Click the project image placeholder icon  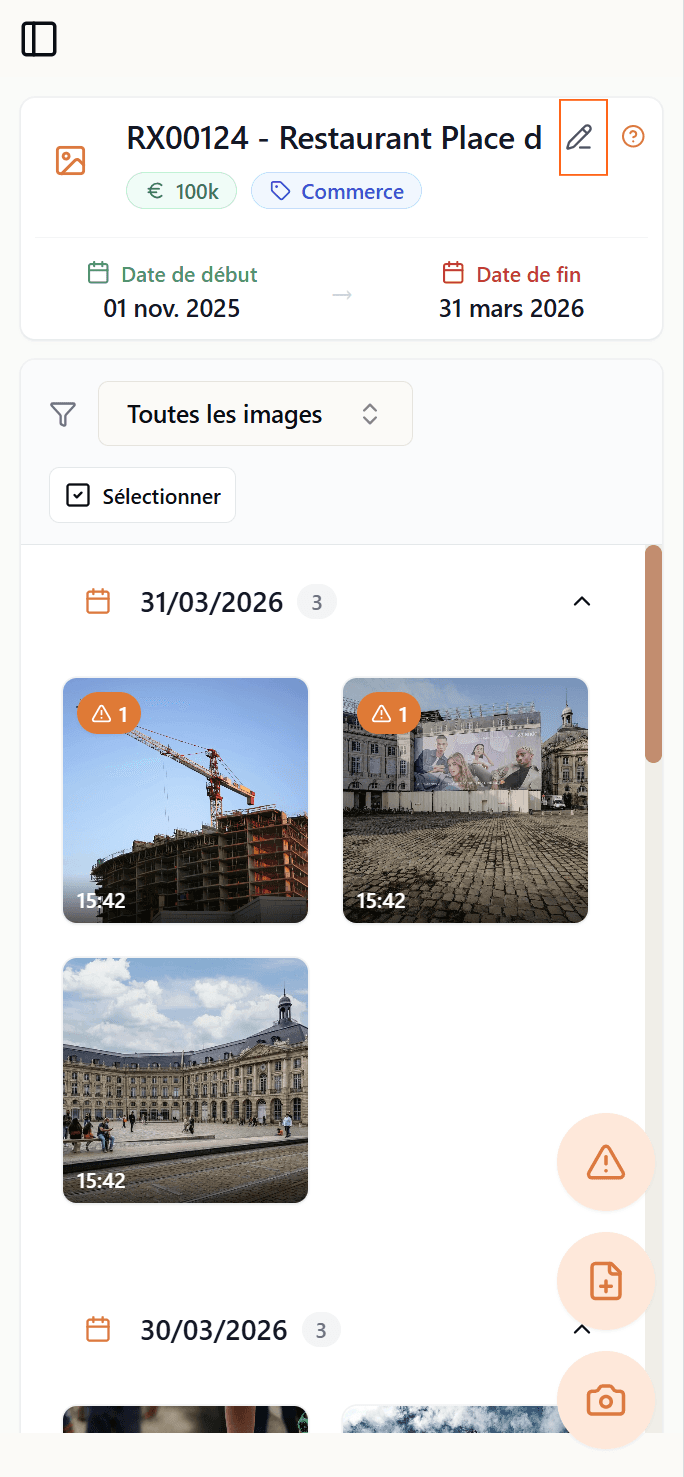[70, 160]
